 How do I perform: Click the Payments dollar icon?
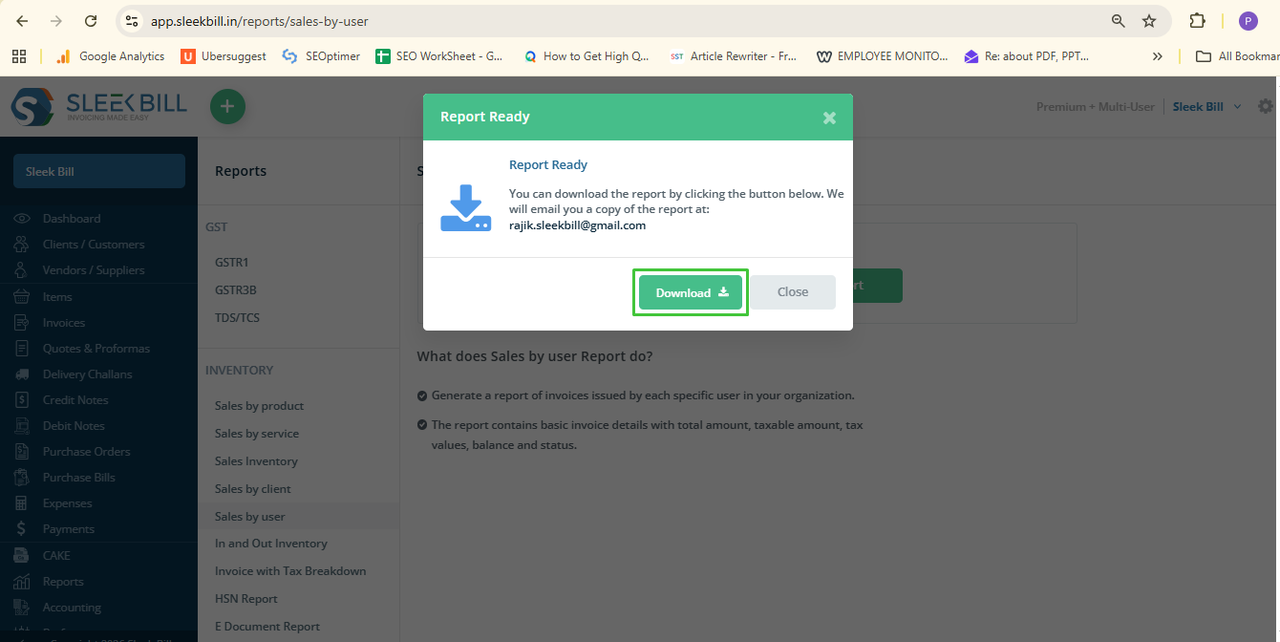pos(22,529)
